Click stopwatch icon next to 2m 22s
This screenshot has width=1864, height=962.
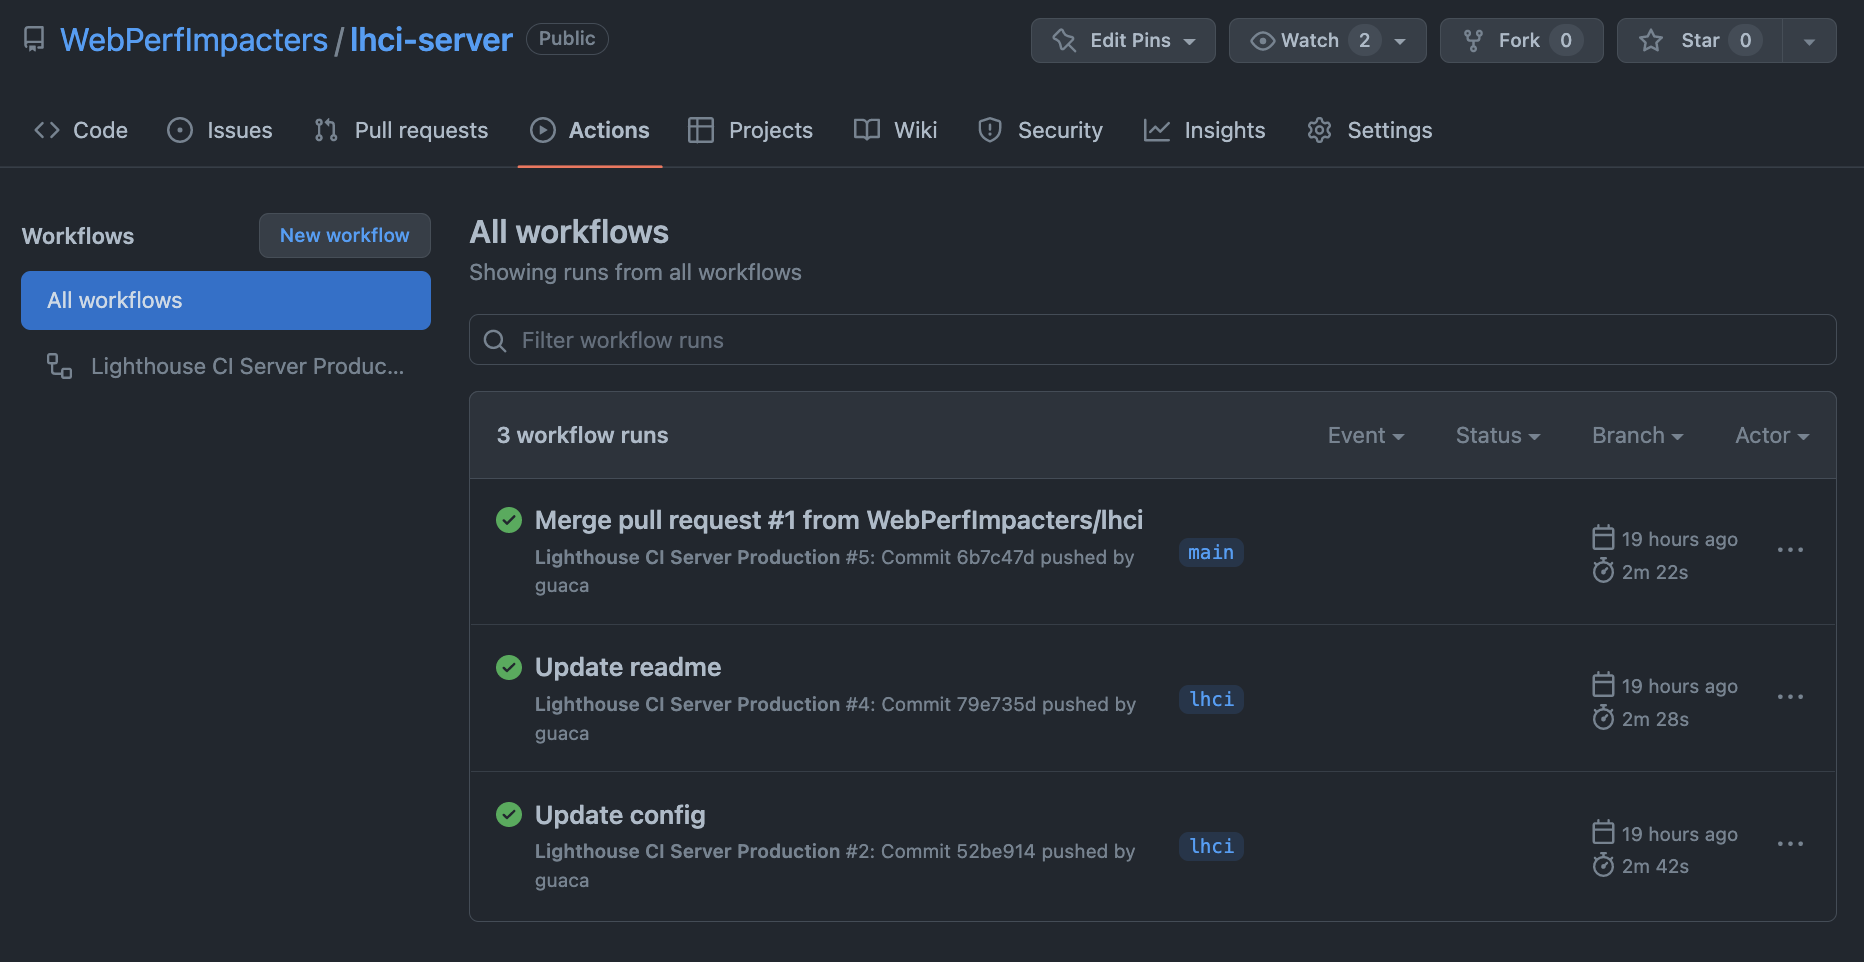point(1603,571)
